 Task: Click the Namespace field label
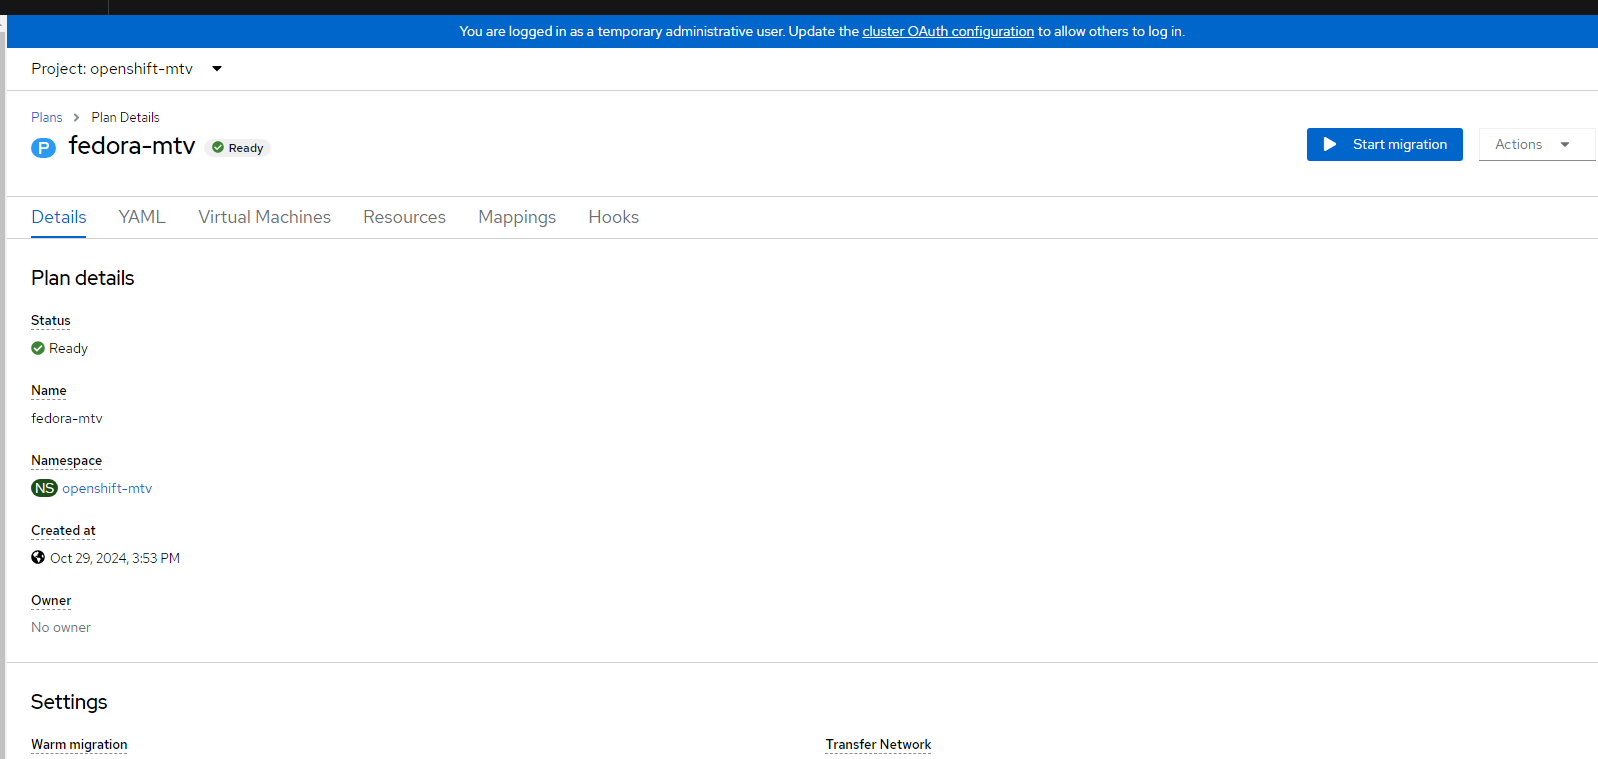coord(66,461)
